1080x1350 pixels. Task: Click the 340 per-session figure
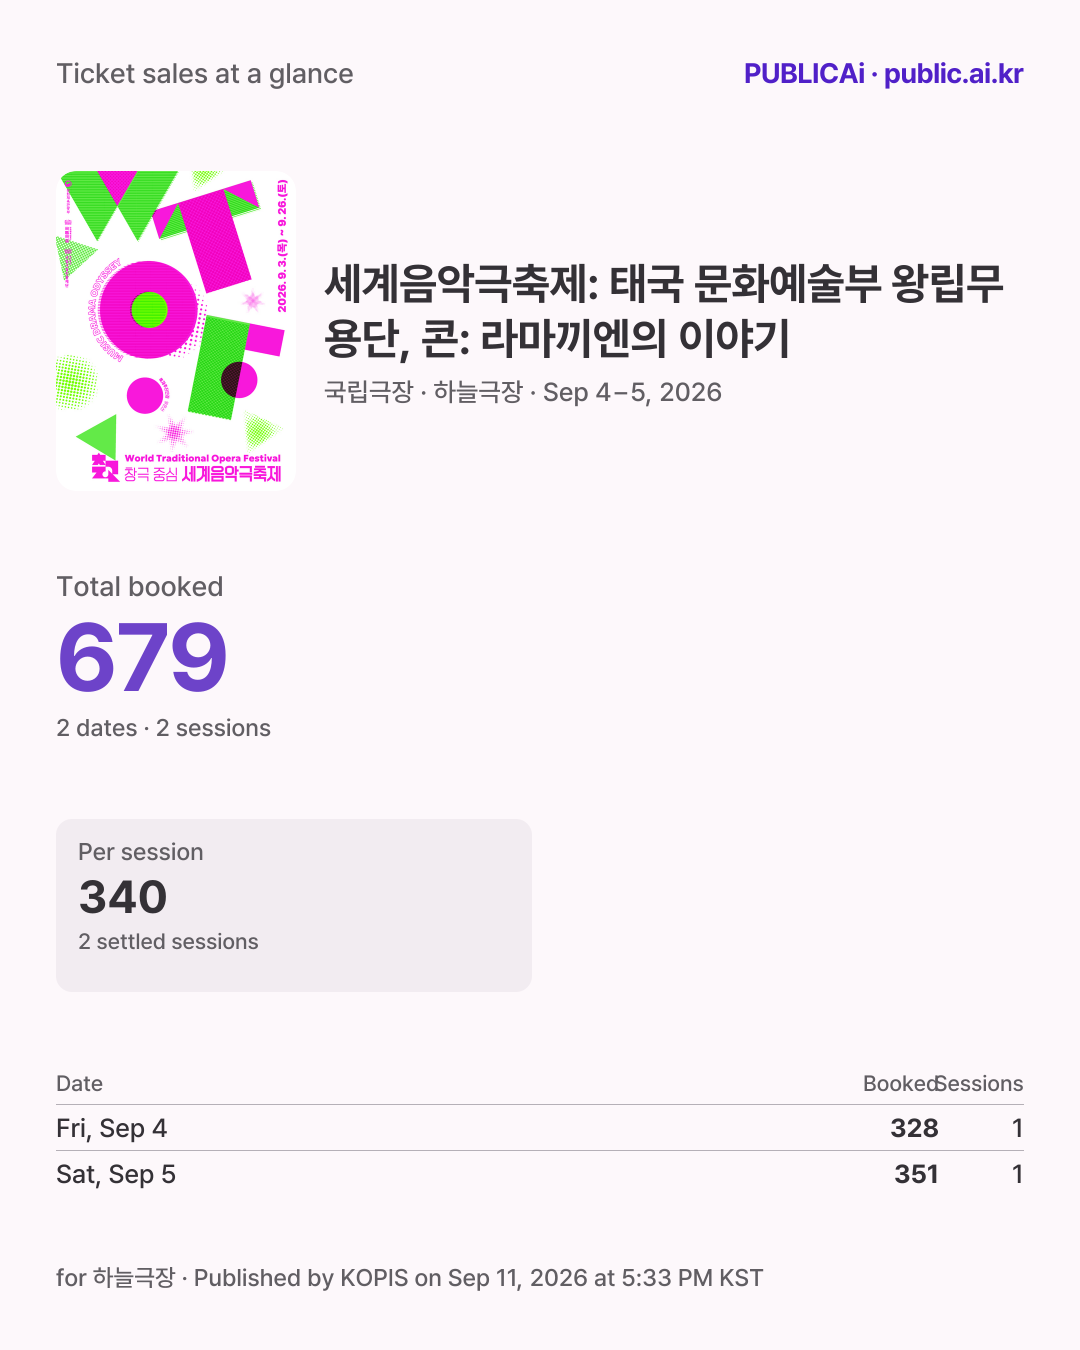pos(123,897)
